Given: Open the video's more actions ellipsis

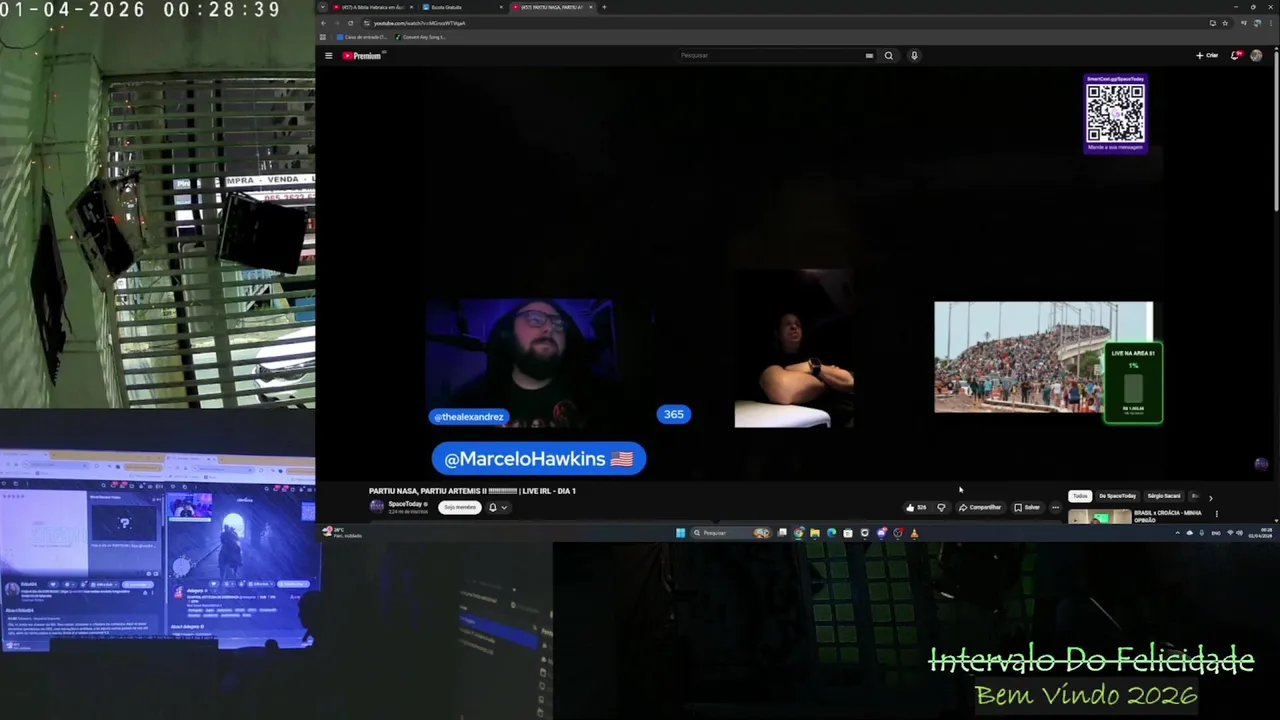Looking at the screenshot, I should (x=1055, y=507).
